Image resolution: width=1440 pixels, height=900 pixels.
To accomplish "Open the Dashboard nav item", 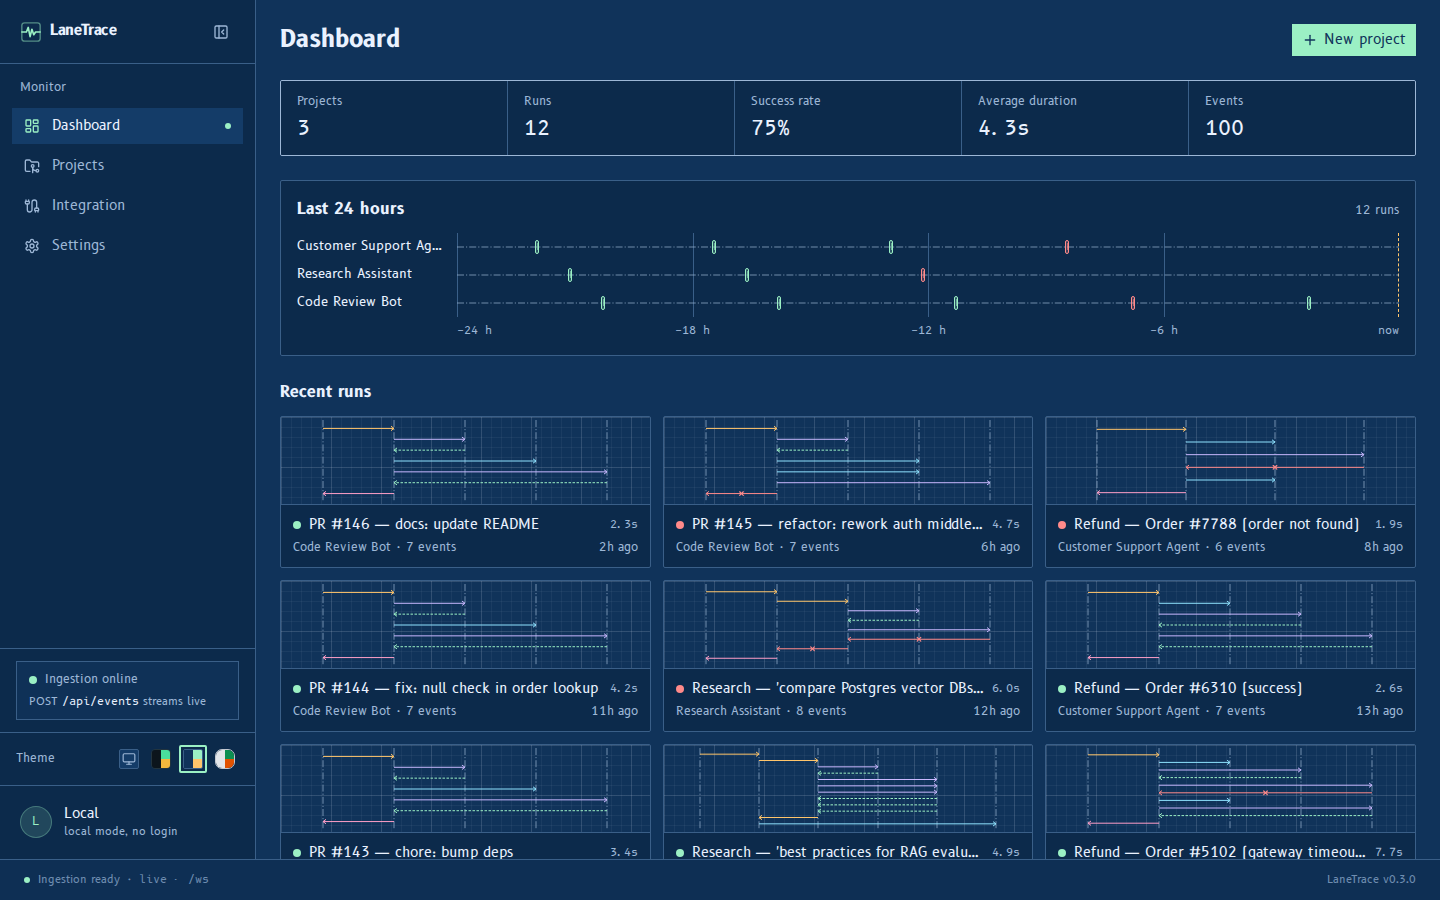I will (x=127, y=126).
